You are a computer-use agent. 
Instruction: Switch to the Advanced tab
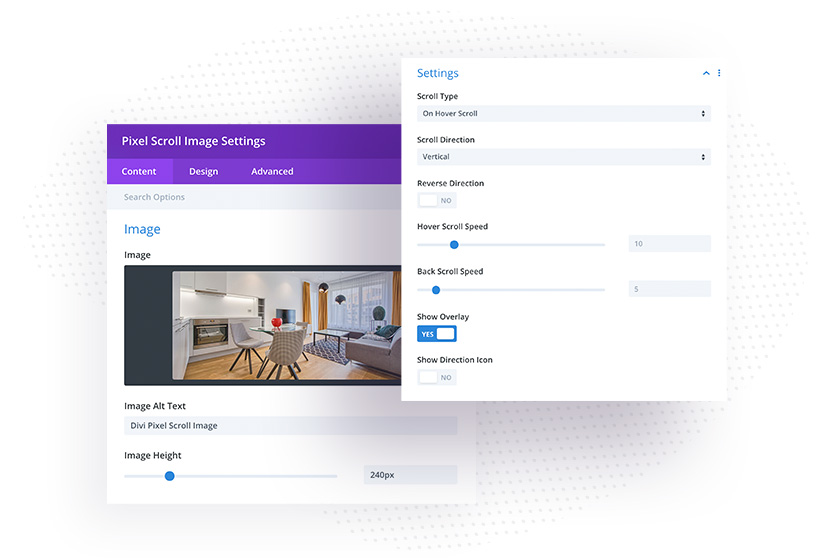(x=272, y=172)
